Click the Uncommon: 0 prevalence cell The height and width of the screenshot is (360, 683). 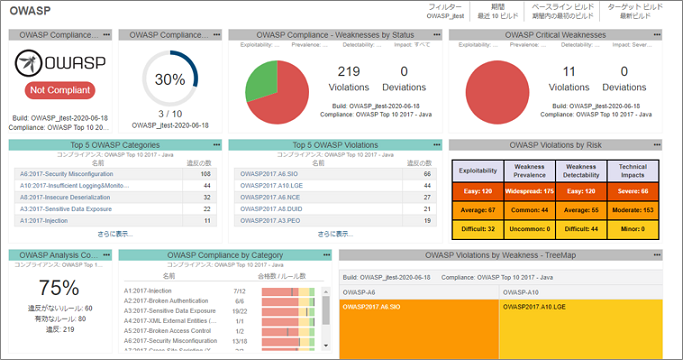529,229
